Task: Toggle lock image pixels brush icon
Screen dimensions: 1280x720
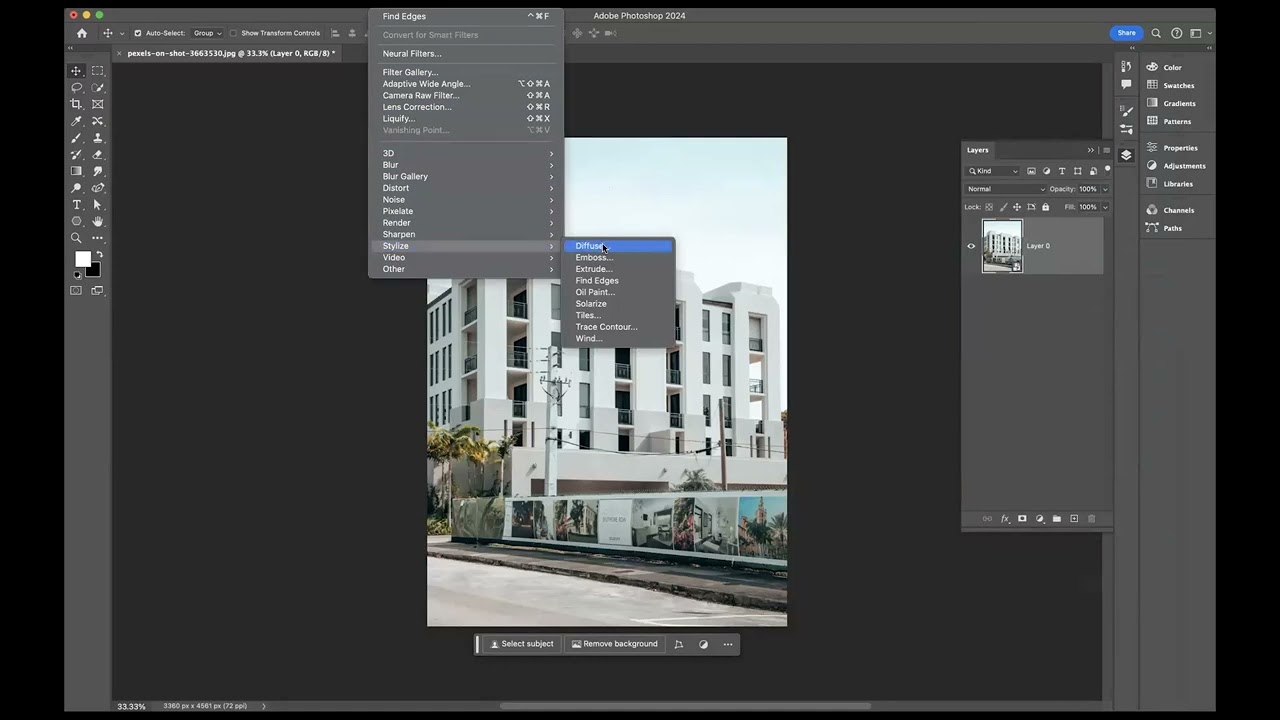Action: coord(1003,207)
